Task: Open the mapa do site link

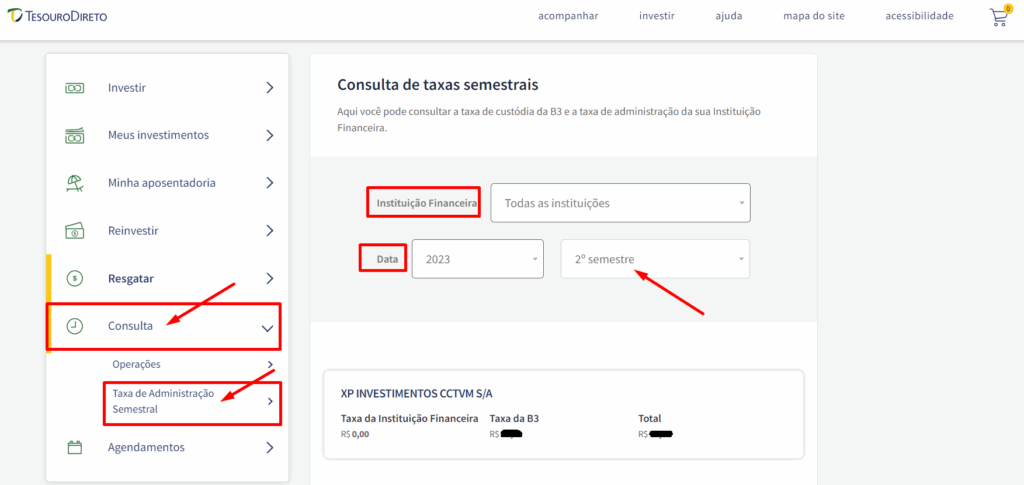Action: [x=813, y=16]
